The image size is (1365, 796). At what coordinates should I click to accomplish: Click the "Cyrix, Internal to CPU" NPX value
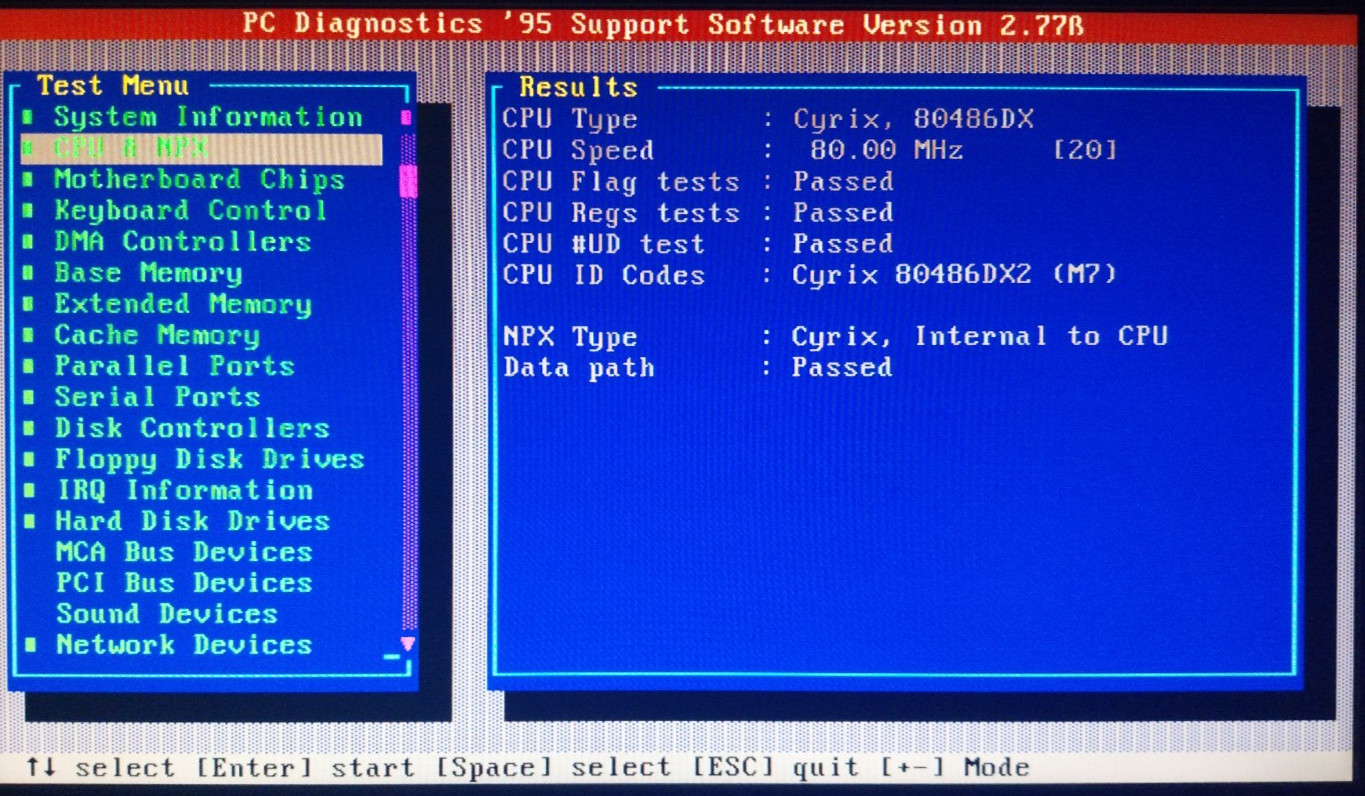coord(980,337)
